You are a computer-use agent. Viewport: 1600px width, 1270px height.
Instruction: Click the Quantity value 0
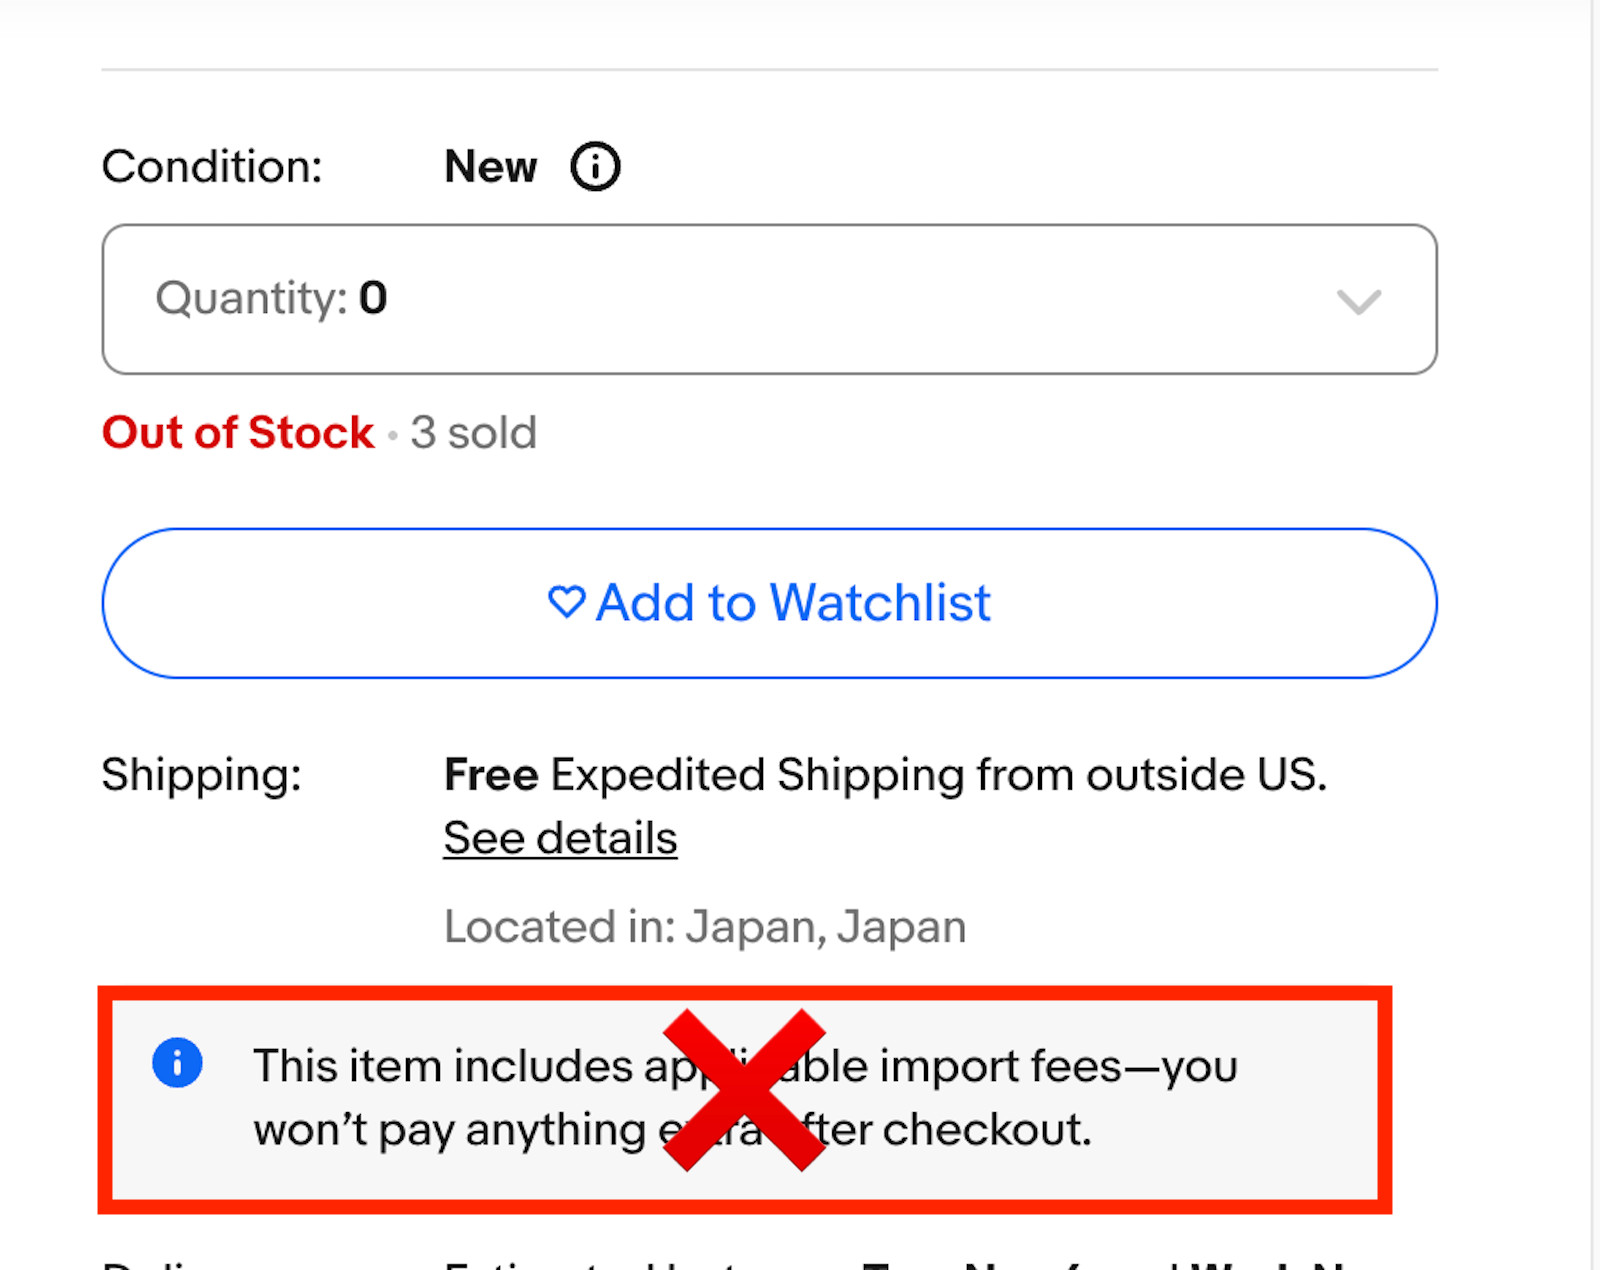373,298
